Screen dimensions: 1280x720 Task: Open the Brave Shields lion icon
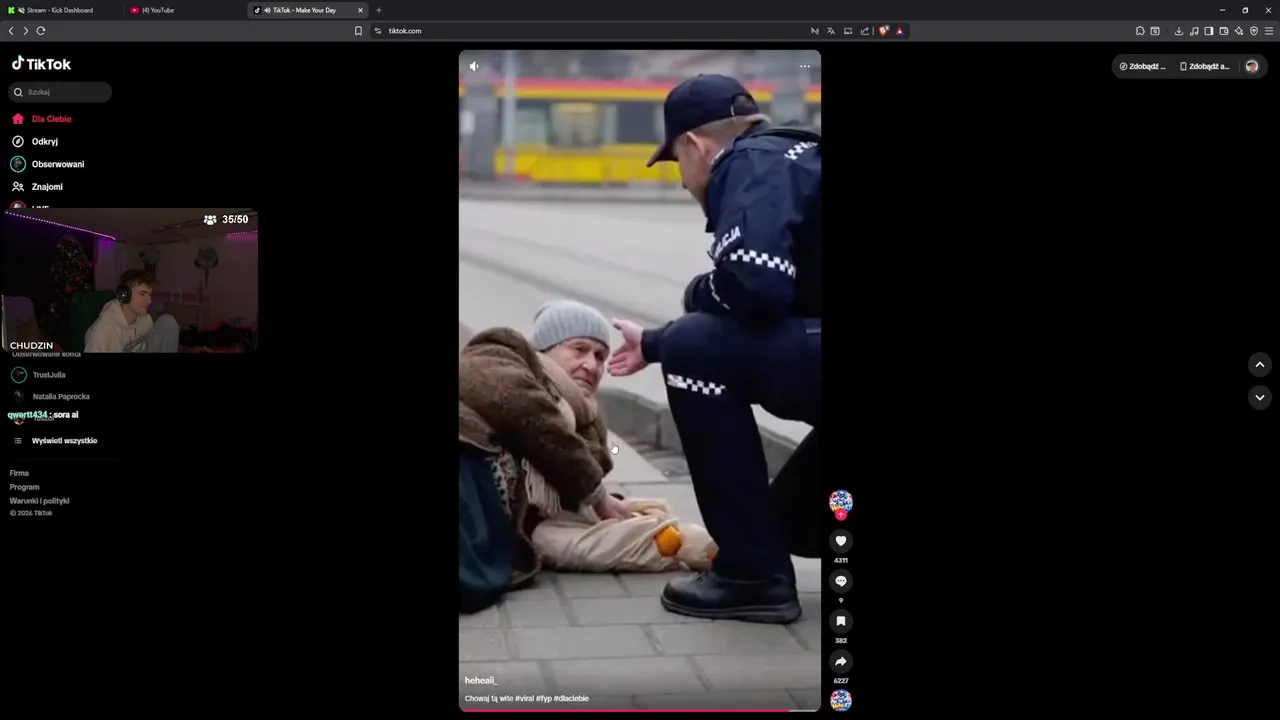pos(883,31)
